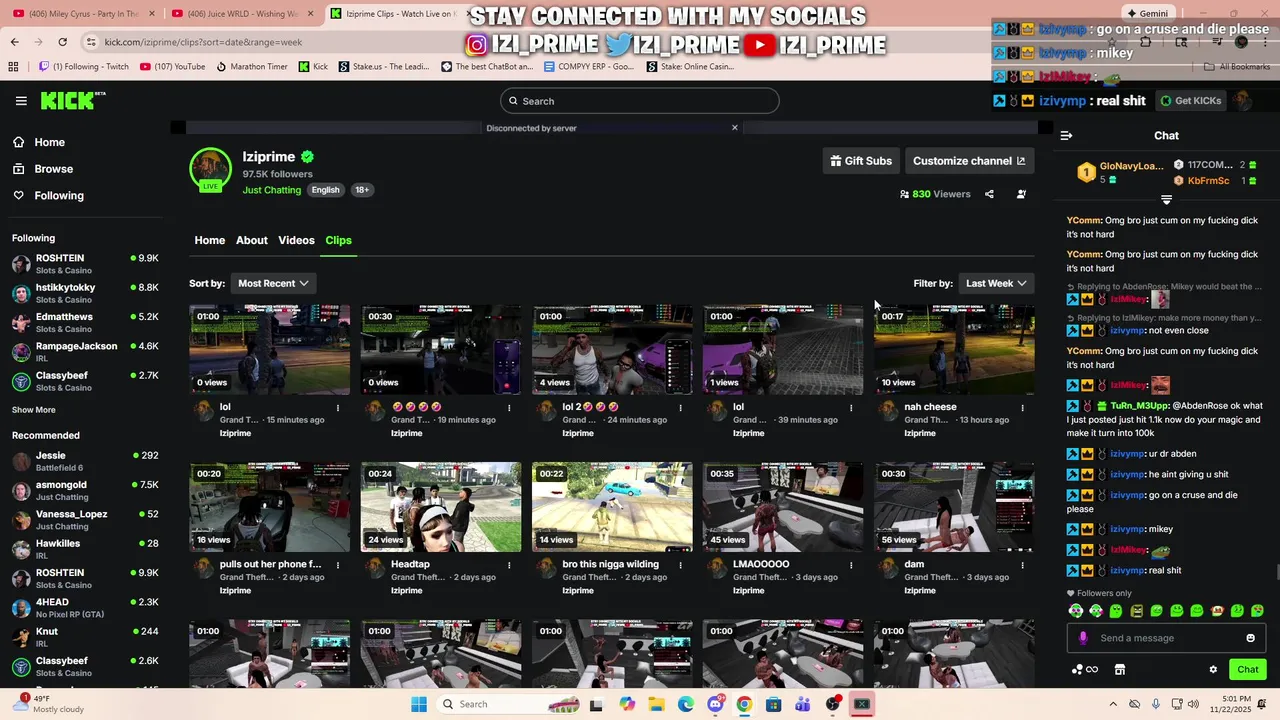Open the chat identity icon in message box
The image size is (1280, 720).
click(1083, 638)
